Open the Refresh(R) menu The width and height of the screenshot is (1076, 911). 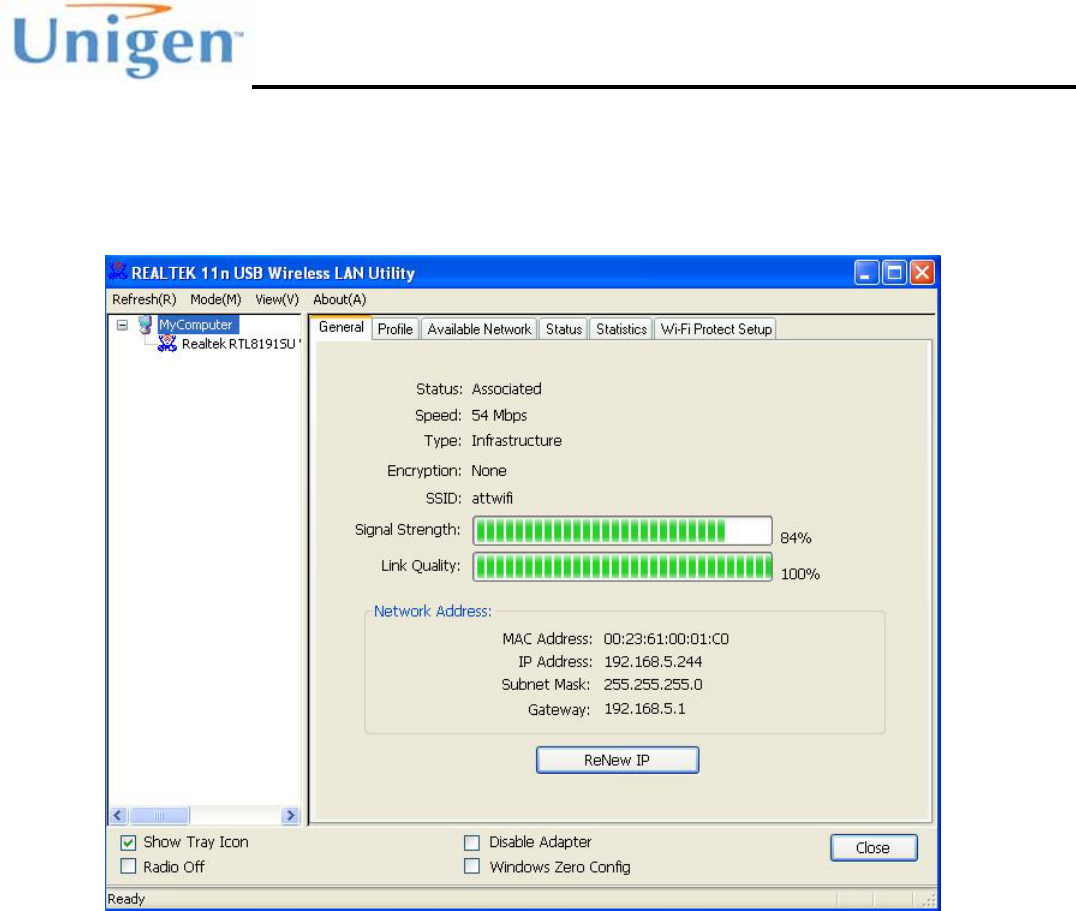[144, 300]
